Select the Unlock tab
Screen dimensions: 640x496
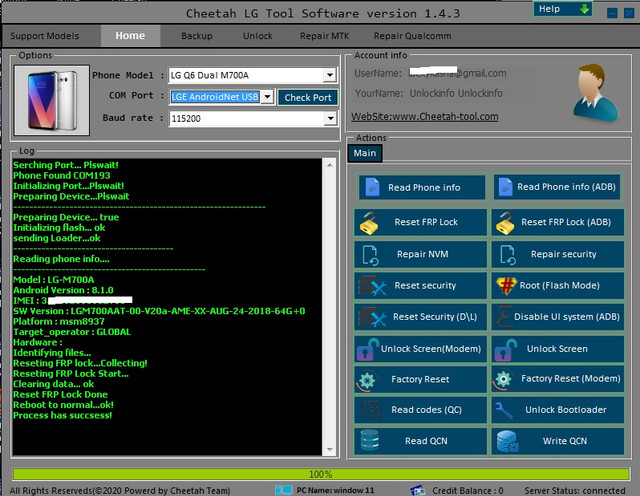257,36
